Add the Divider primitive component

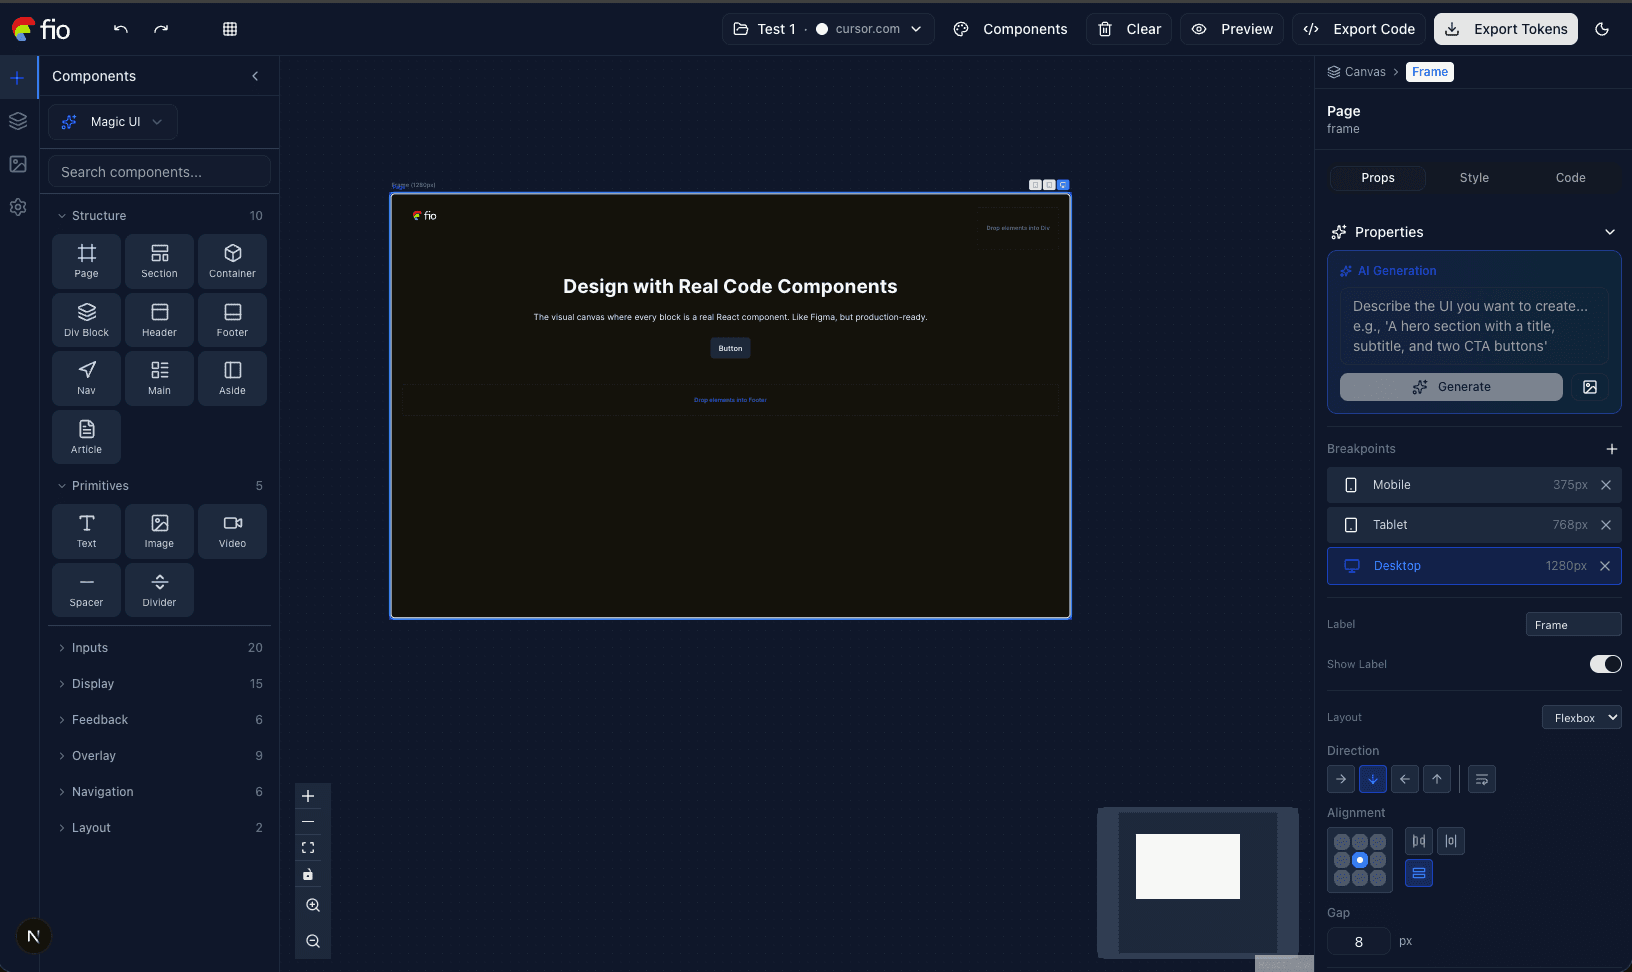tap(159, 590)
